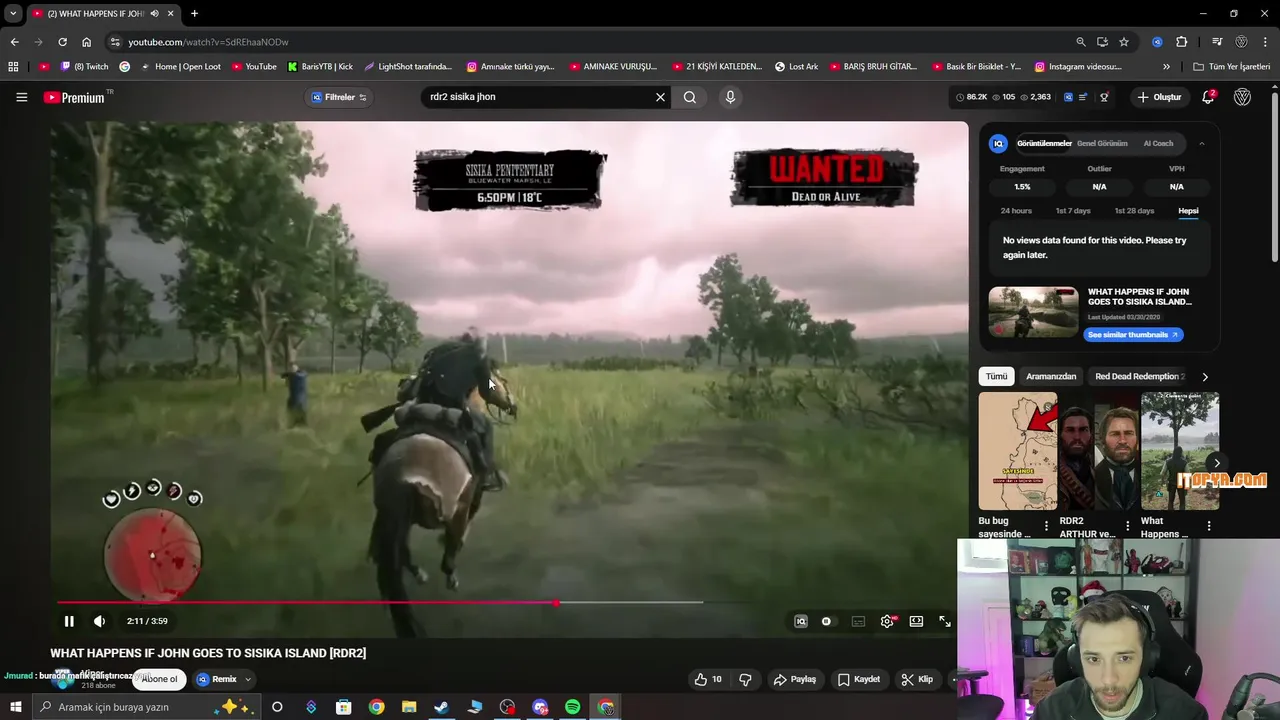Open Spotify from the taskbar

(573, 707)
